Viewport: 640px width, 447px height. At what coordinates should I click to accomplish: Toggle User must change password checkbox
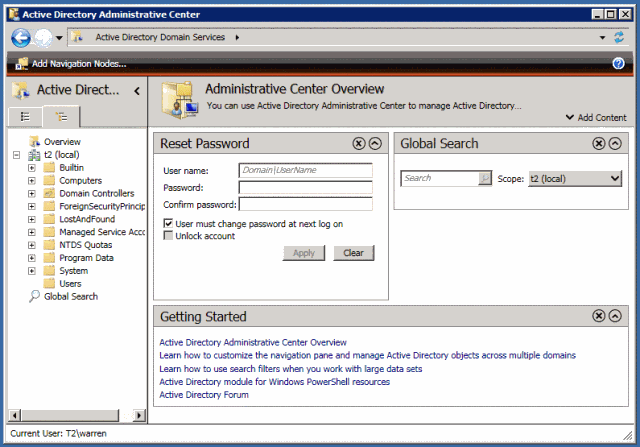tap(168, 223)
